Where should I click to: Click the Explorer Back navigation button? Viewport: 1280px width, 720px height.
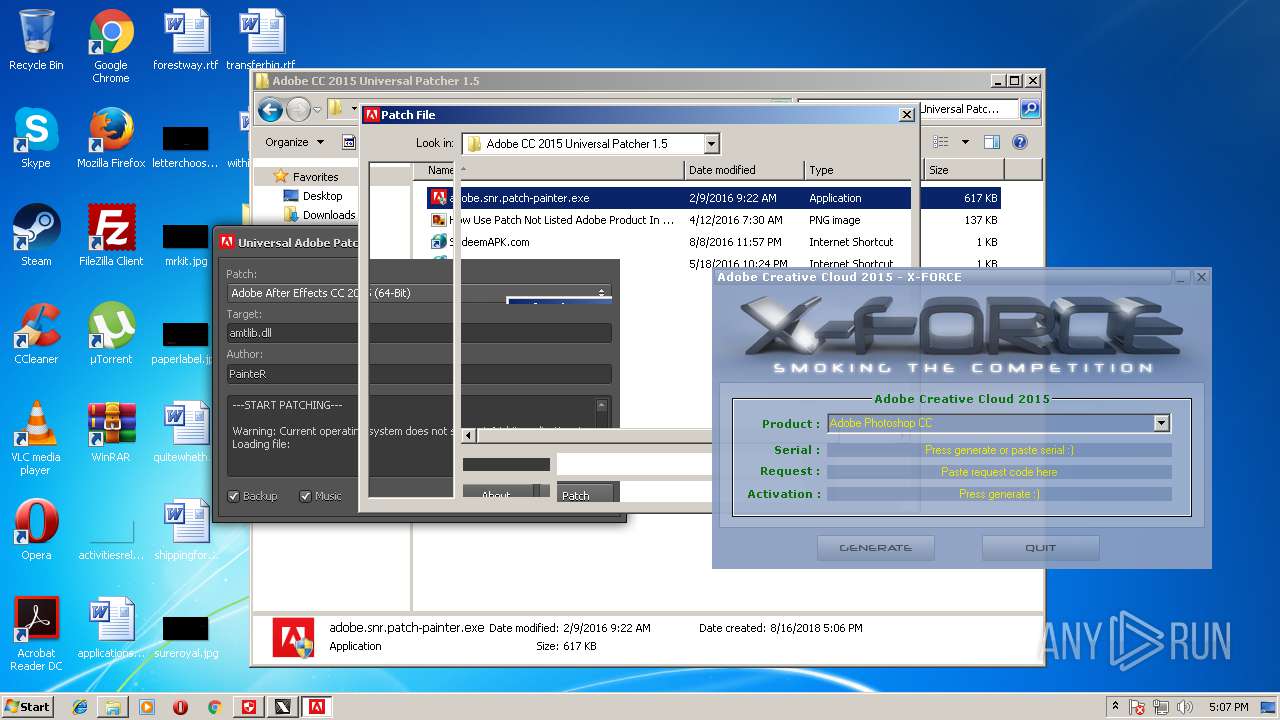[x=270, y=109]
